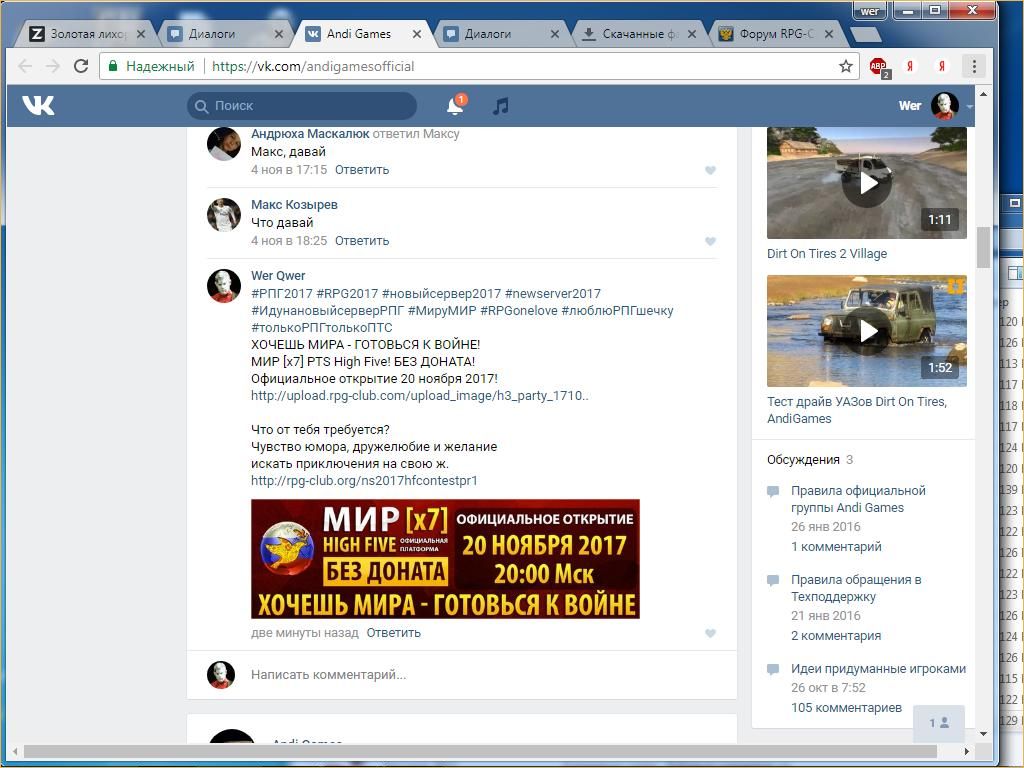Screen dimensions: 1024x768
Task: Like Макс Козырев's comment heart
Action: click(711, 242)
